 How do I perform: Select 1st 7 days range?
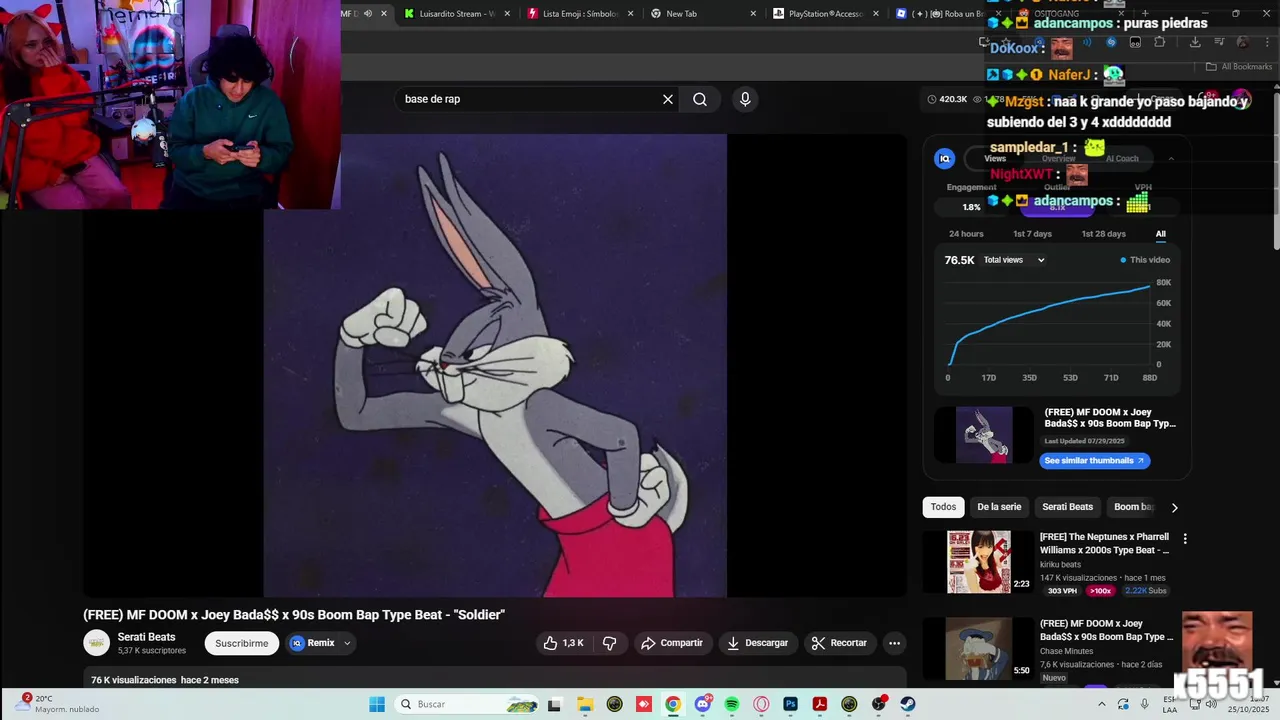1032,234
